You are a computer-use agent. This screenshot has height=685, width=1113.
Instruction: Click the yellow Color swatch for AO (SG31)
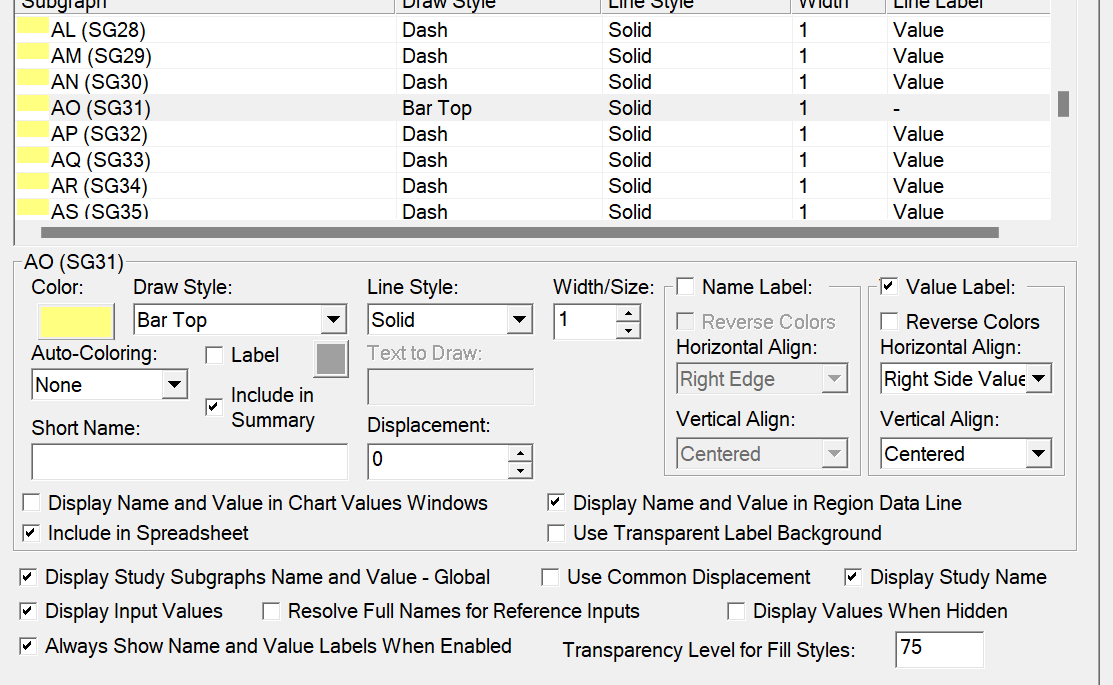(x=75, y=321)
